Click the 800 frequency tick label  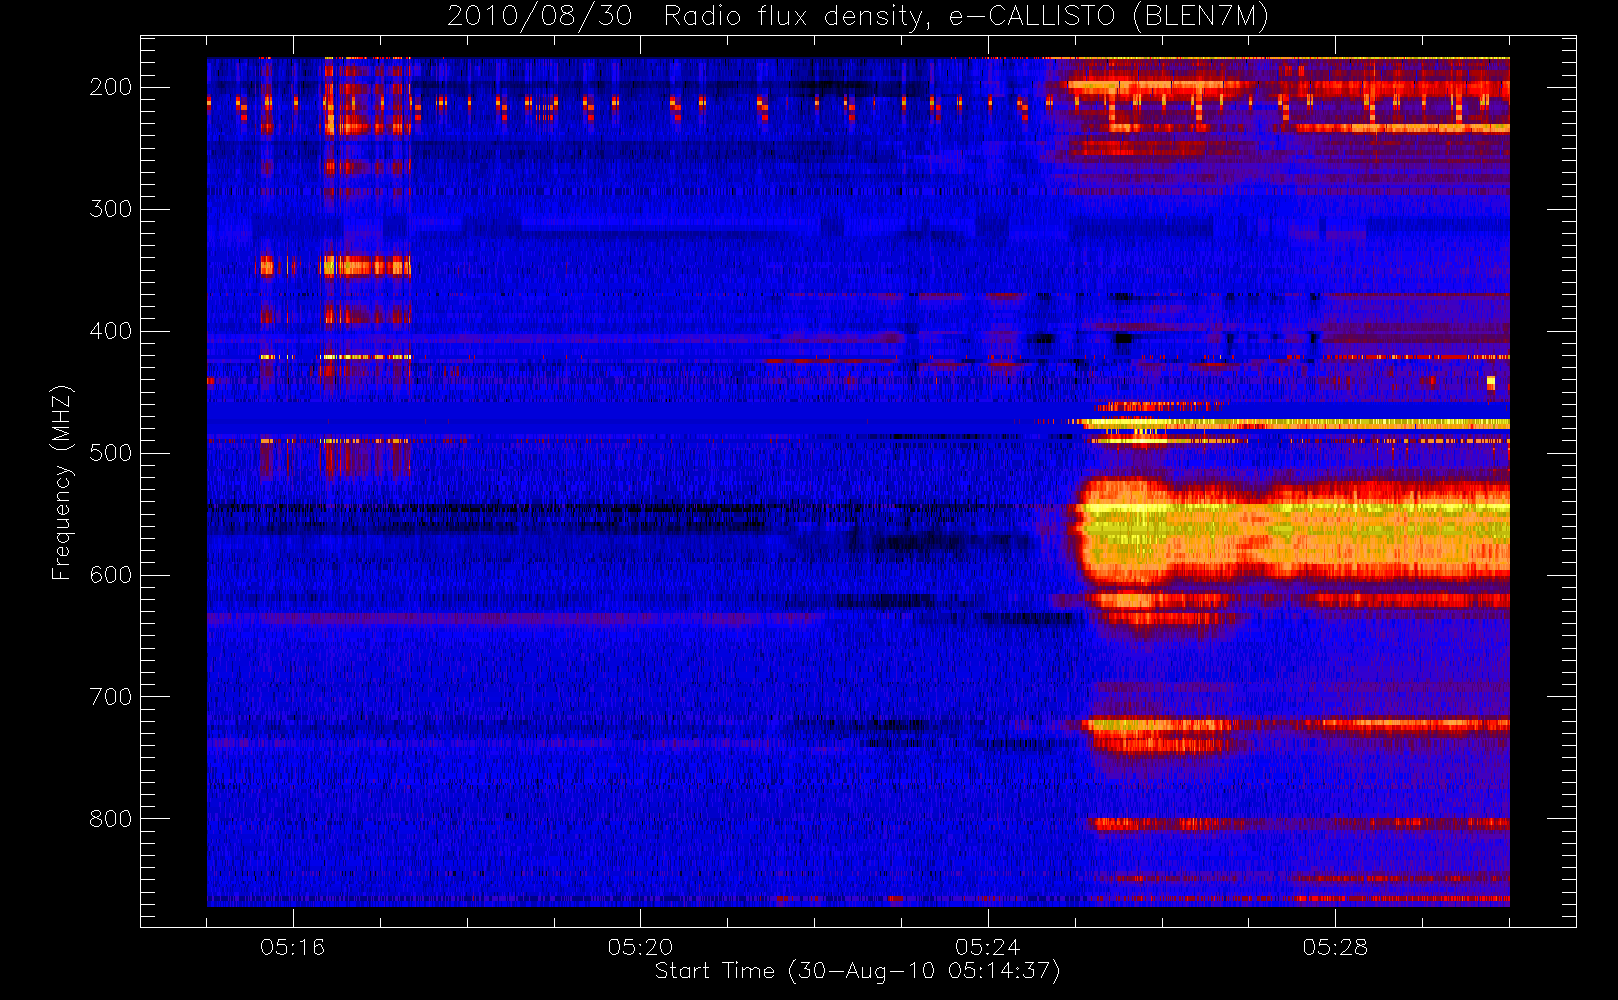[x=111, y=819]
